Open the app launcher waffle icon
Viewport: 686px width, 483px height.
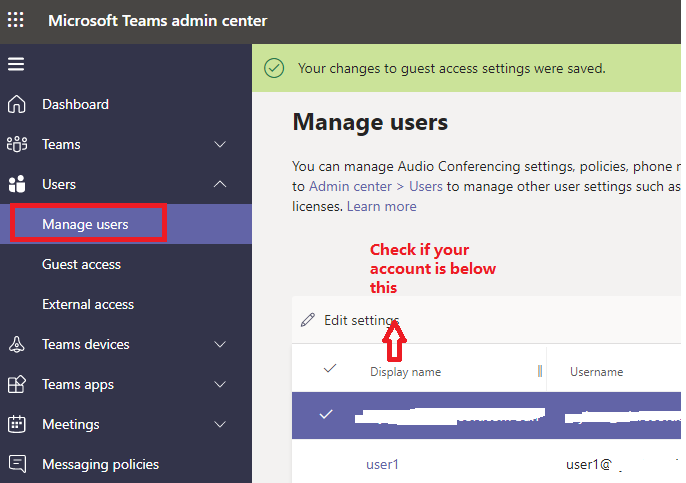[x=16, y=20]
